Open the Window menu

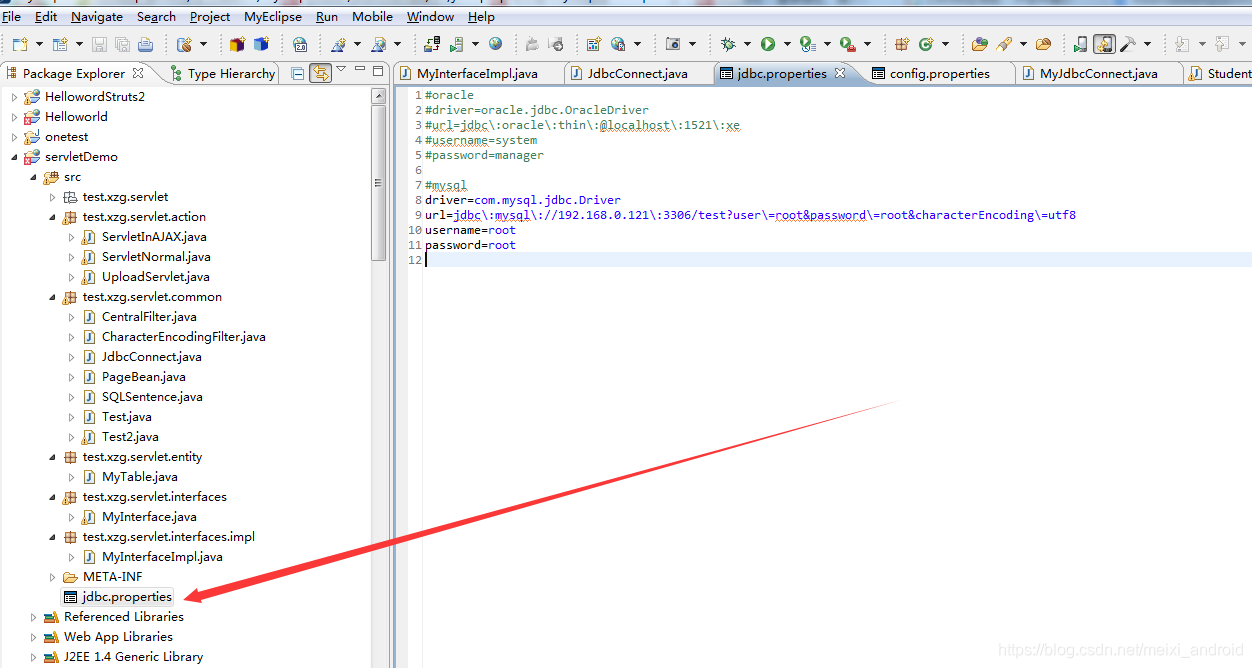point(431,17)
